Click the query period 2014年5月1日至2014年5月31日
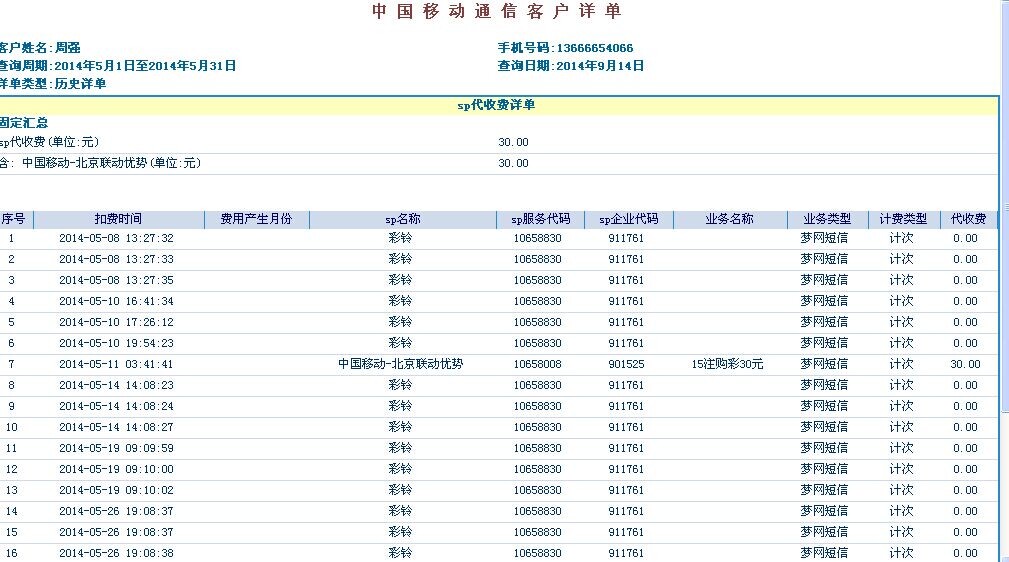 [x=145, y=66]
